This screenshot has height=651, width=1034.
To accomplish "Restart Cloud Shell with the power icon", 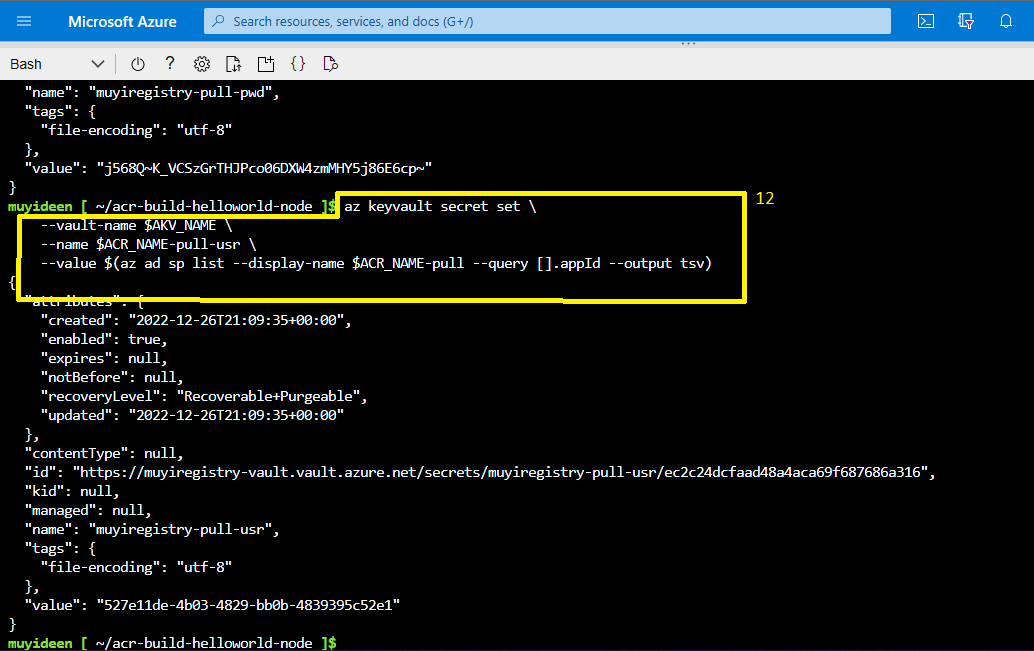I will [138, 64].
